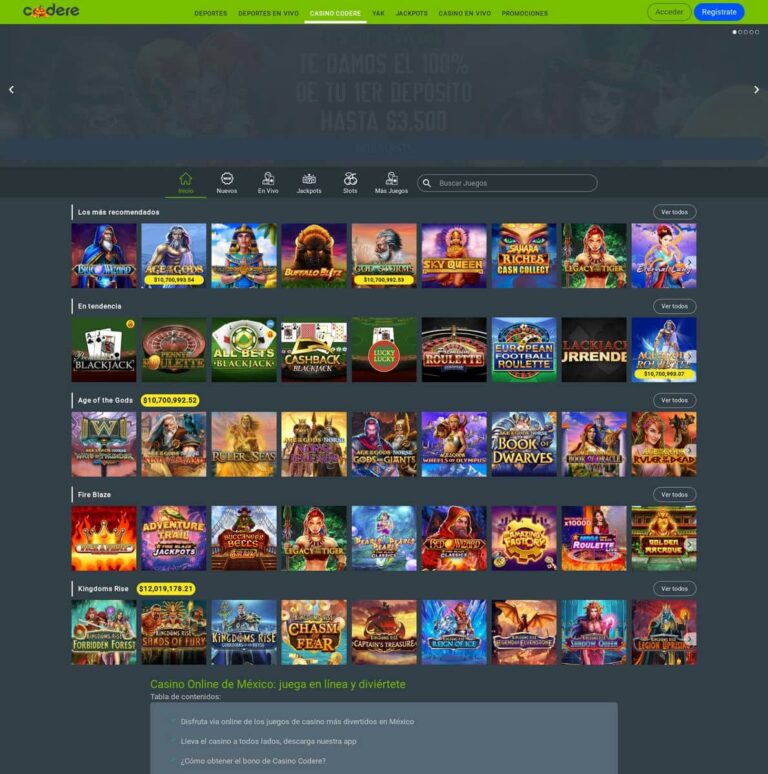Advance the Fire Blaze row arrow

click(x=690, y=544)
